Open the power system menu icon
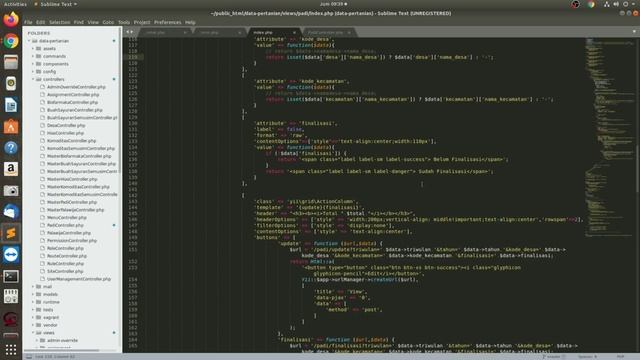The height and width of the screenshot is (360, 640). point(626,4)
